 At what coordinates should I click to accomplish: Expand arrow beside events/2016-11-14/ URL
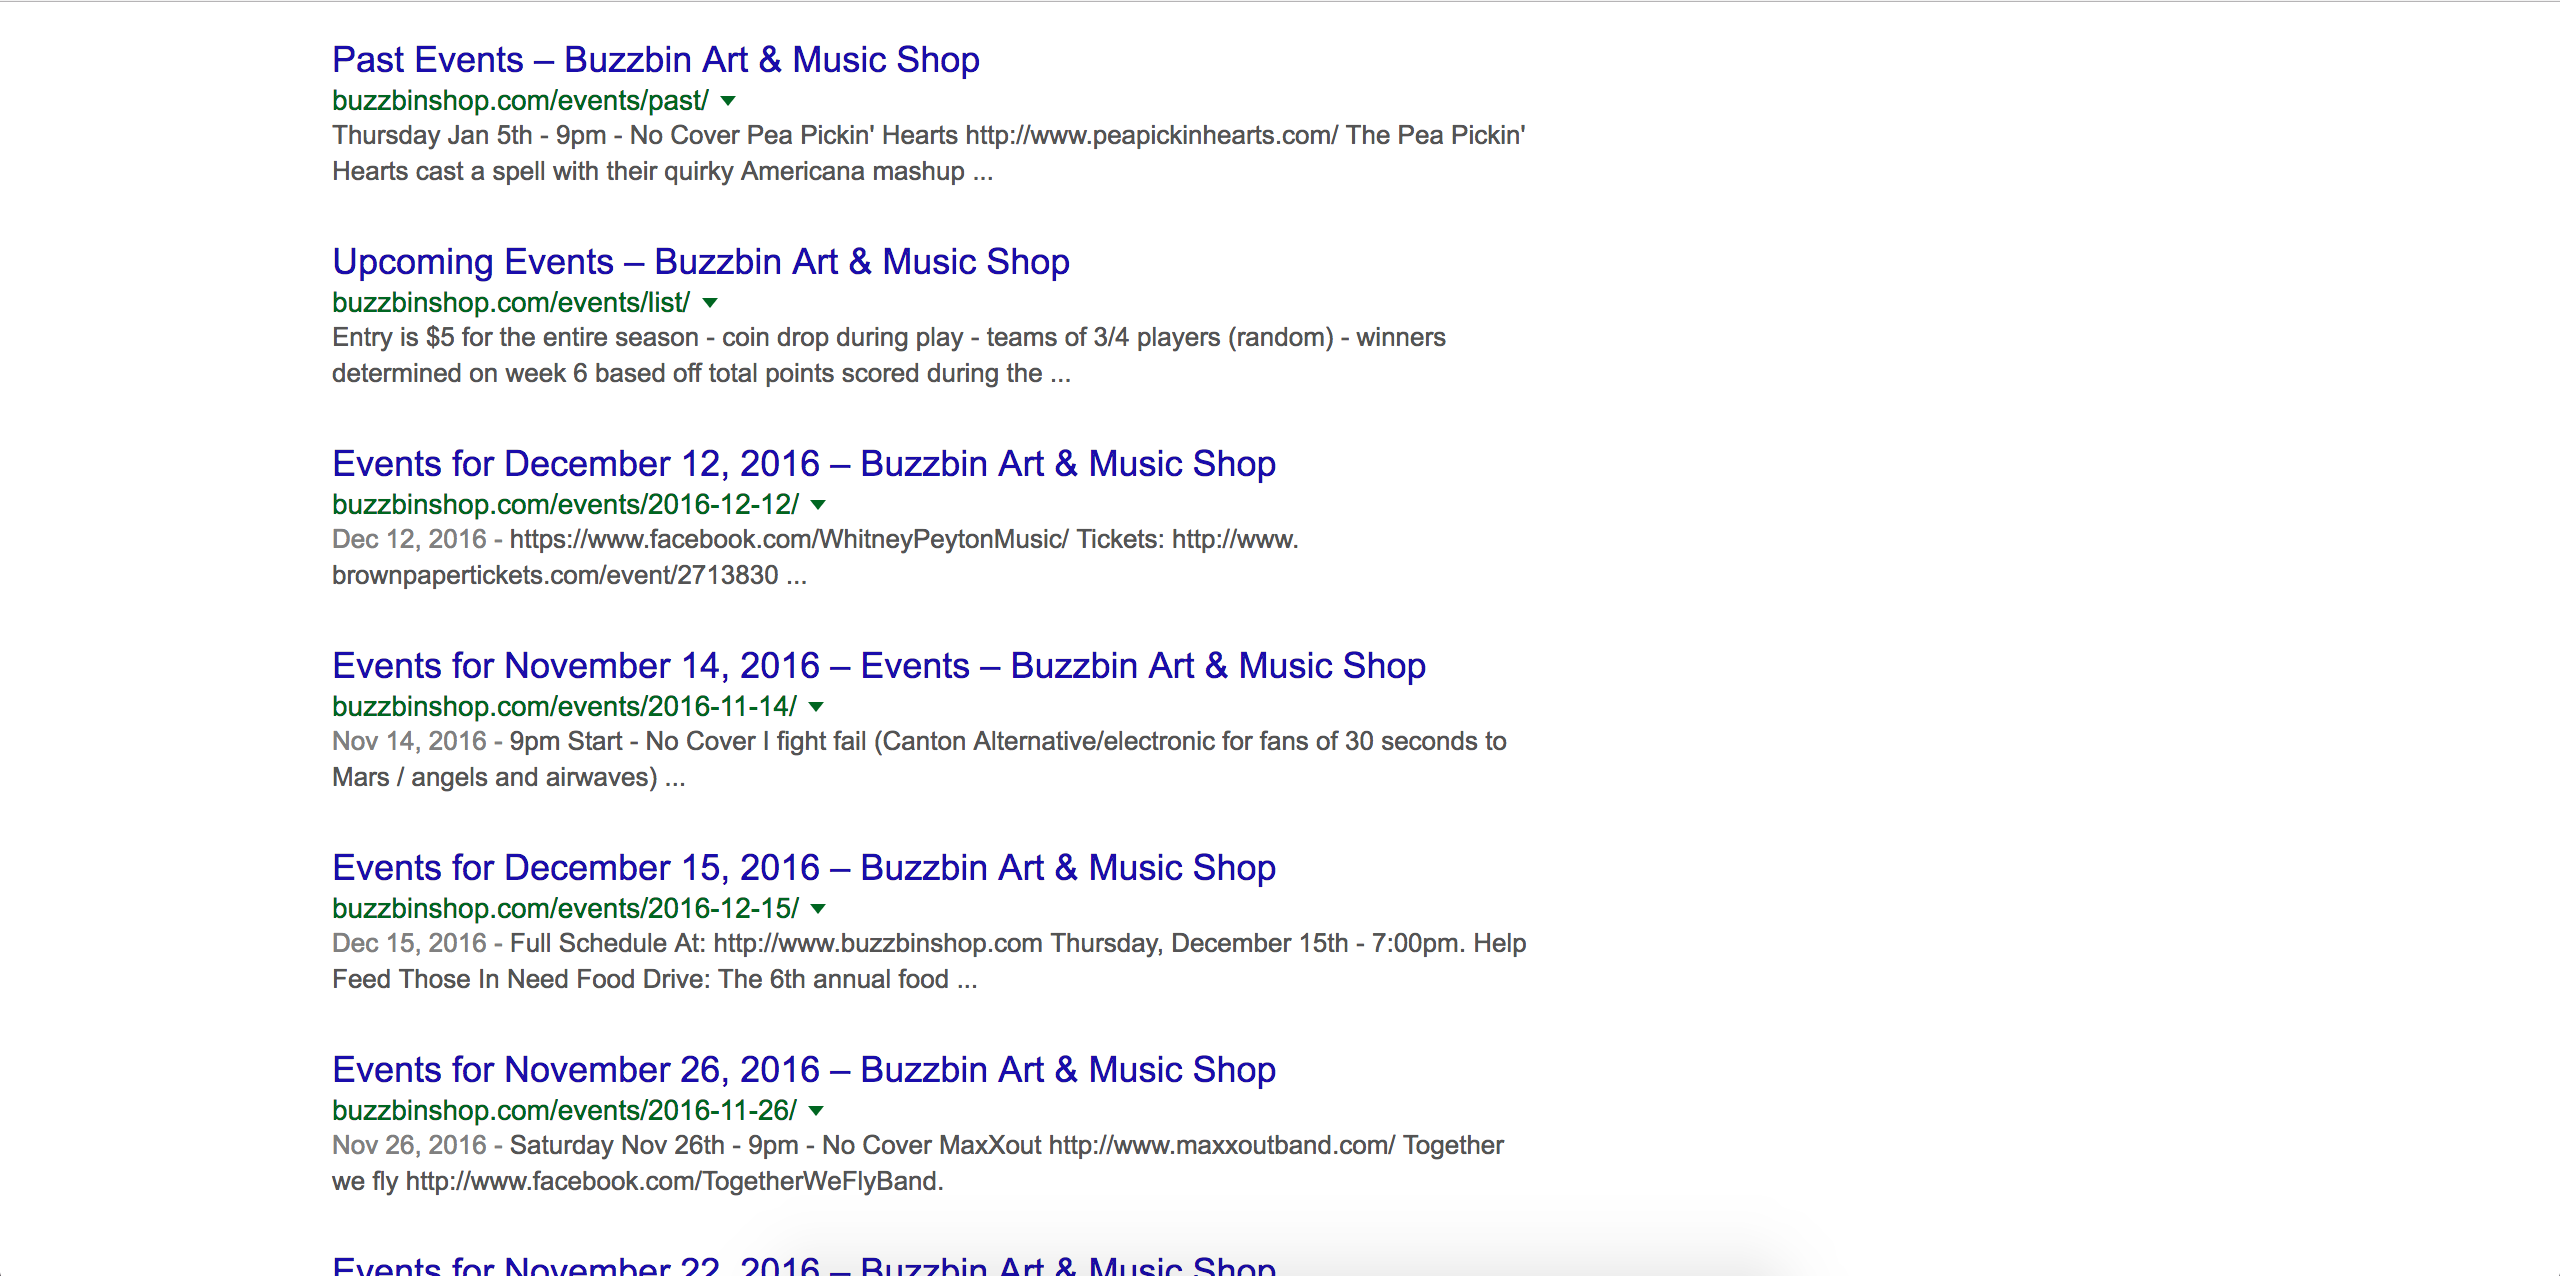pyautogui.click(x=816, y=707)
